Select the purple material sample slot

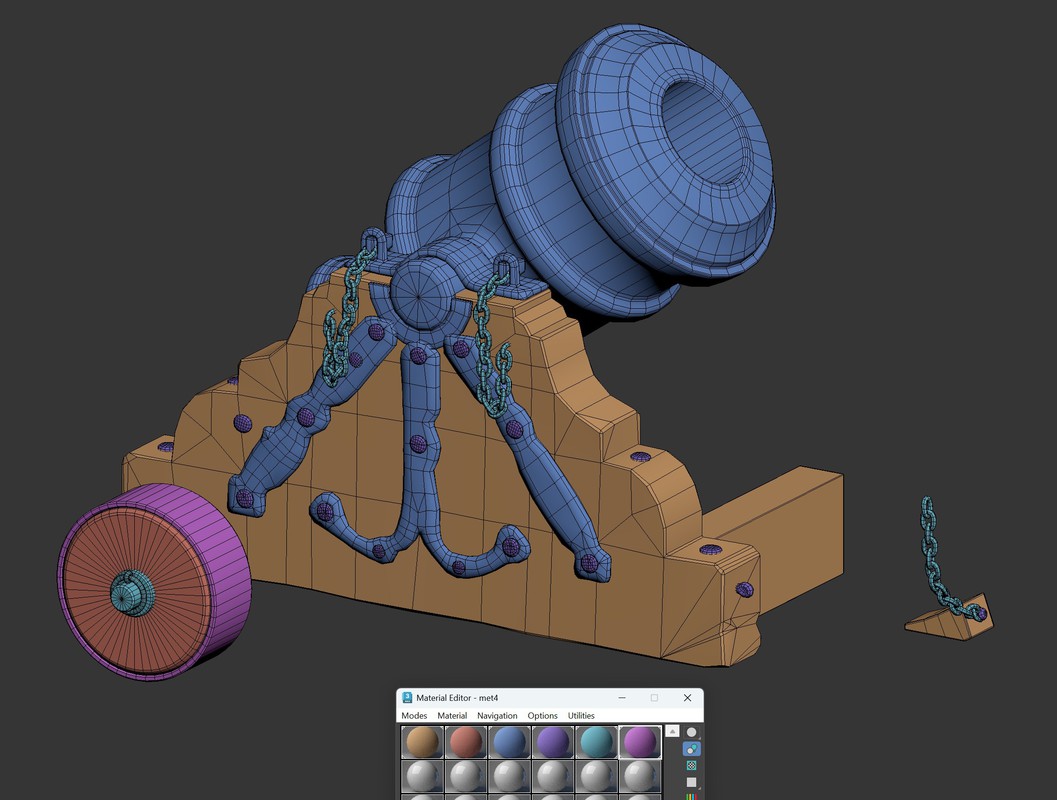pyautogui.click(x=553, y=741)
